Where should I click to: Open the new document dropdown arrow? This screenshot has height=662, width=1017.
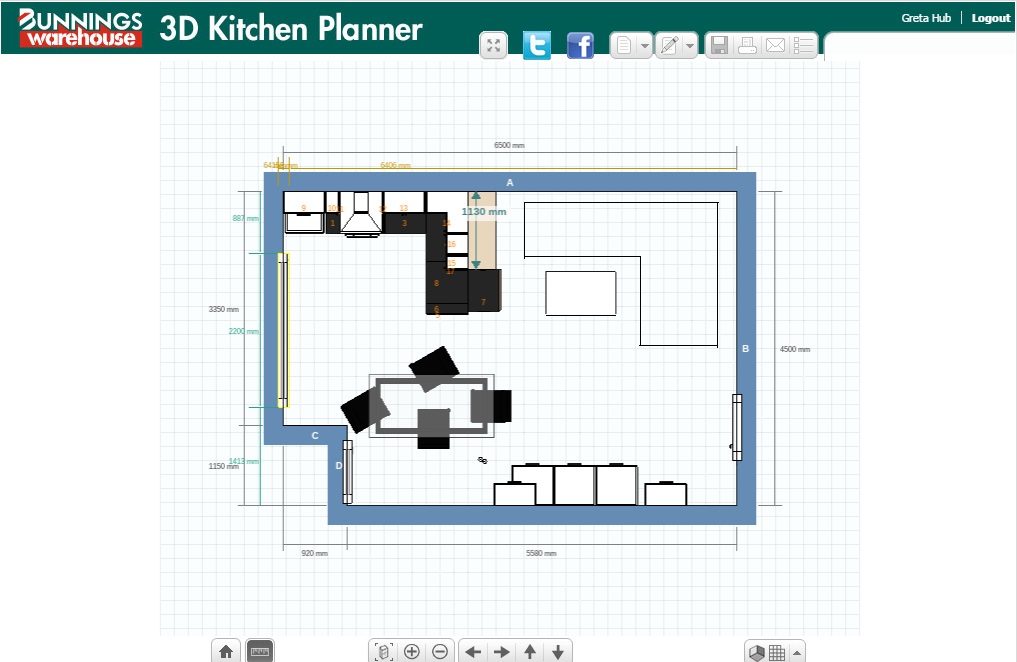click(645, 46)
